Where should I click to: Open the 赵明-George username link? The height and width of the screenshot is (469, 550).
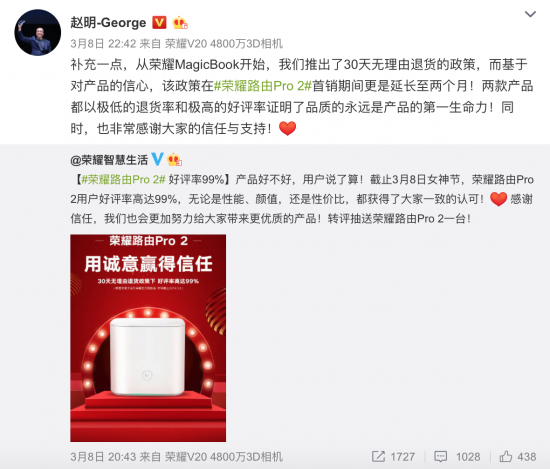pos(108,22)
